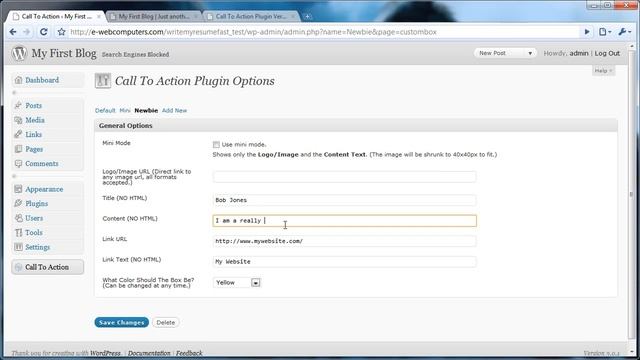Click the Title field containing Bob Jones
Viewport: 640px width, 360px height.
[x=344, y=200]
